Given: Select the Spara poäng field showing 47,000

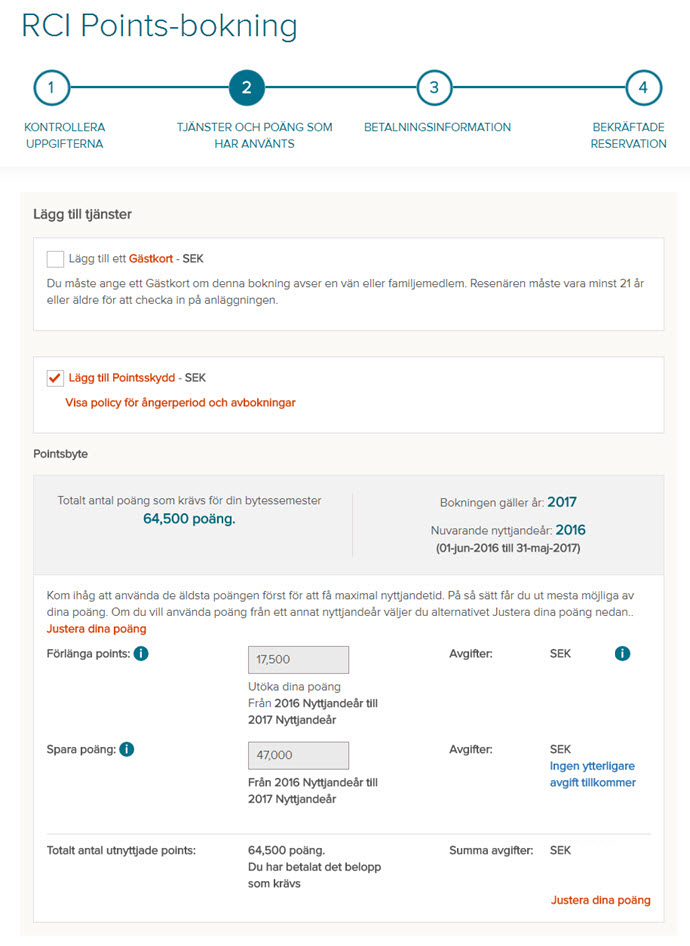Looking at the screenshot, I should 299,755.
